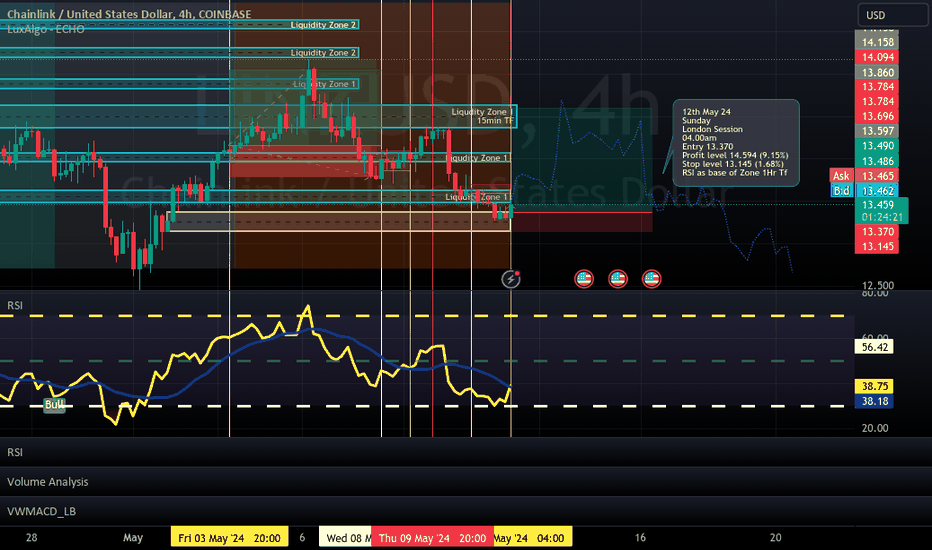Screen dimensions: 932x550
Task: Click the 20.00 RSI scale value
Action: coord(875,428)
